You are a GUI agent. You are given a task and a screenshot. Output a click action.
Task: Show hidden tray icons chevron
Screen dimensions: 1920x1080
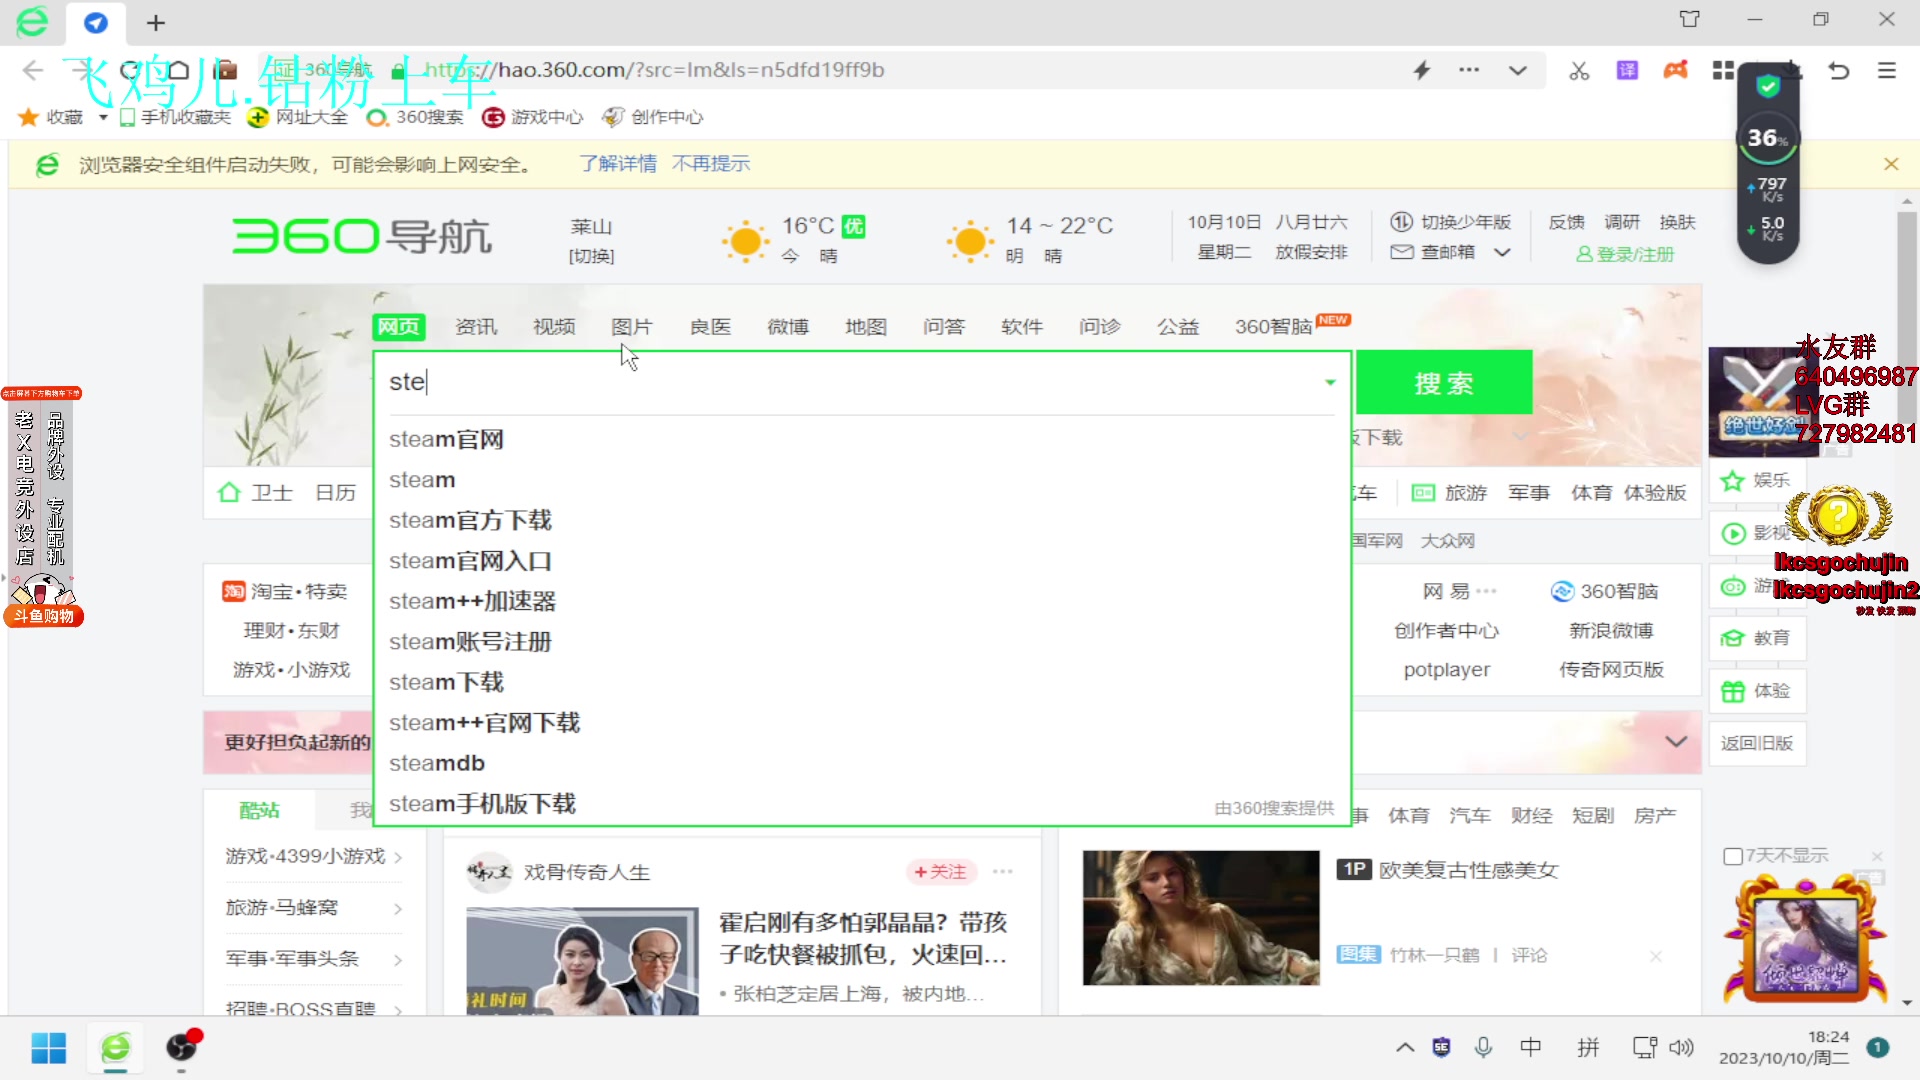[x=1405, y=1048]
